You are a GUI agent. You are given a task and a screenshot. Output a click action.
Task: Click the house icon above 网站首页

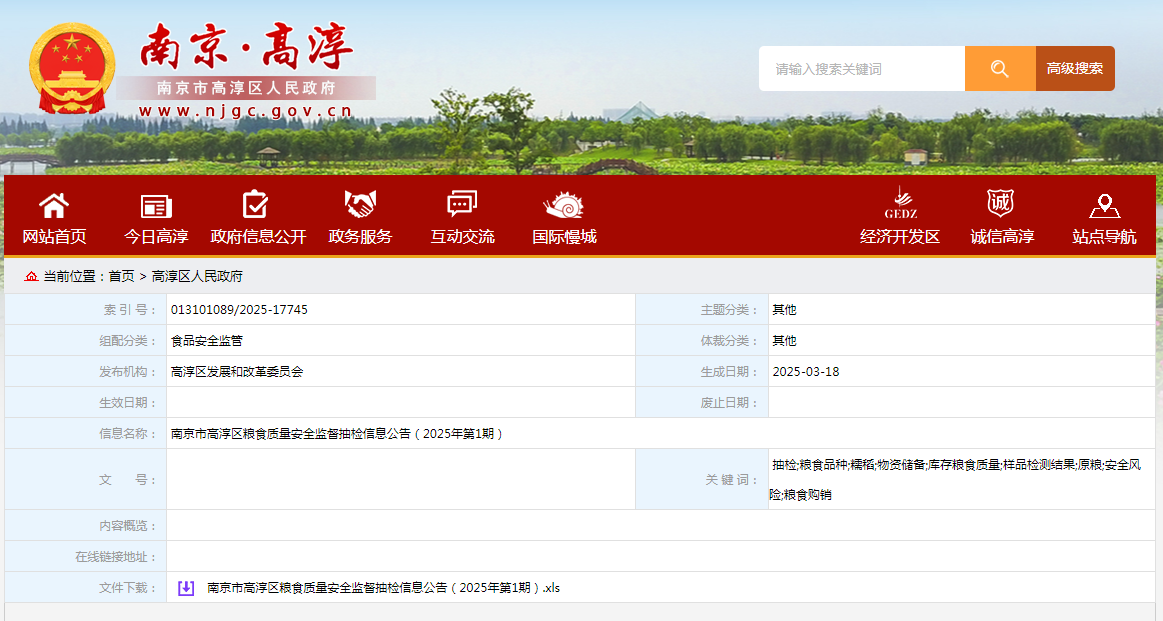point(54,206)
